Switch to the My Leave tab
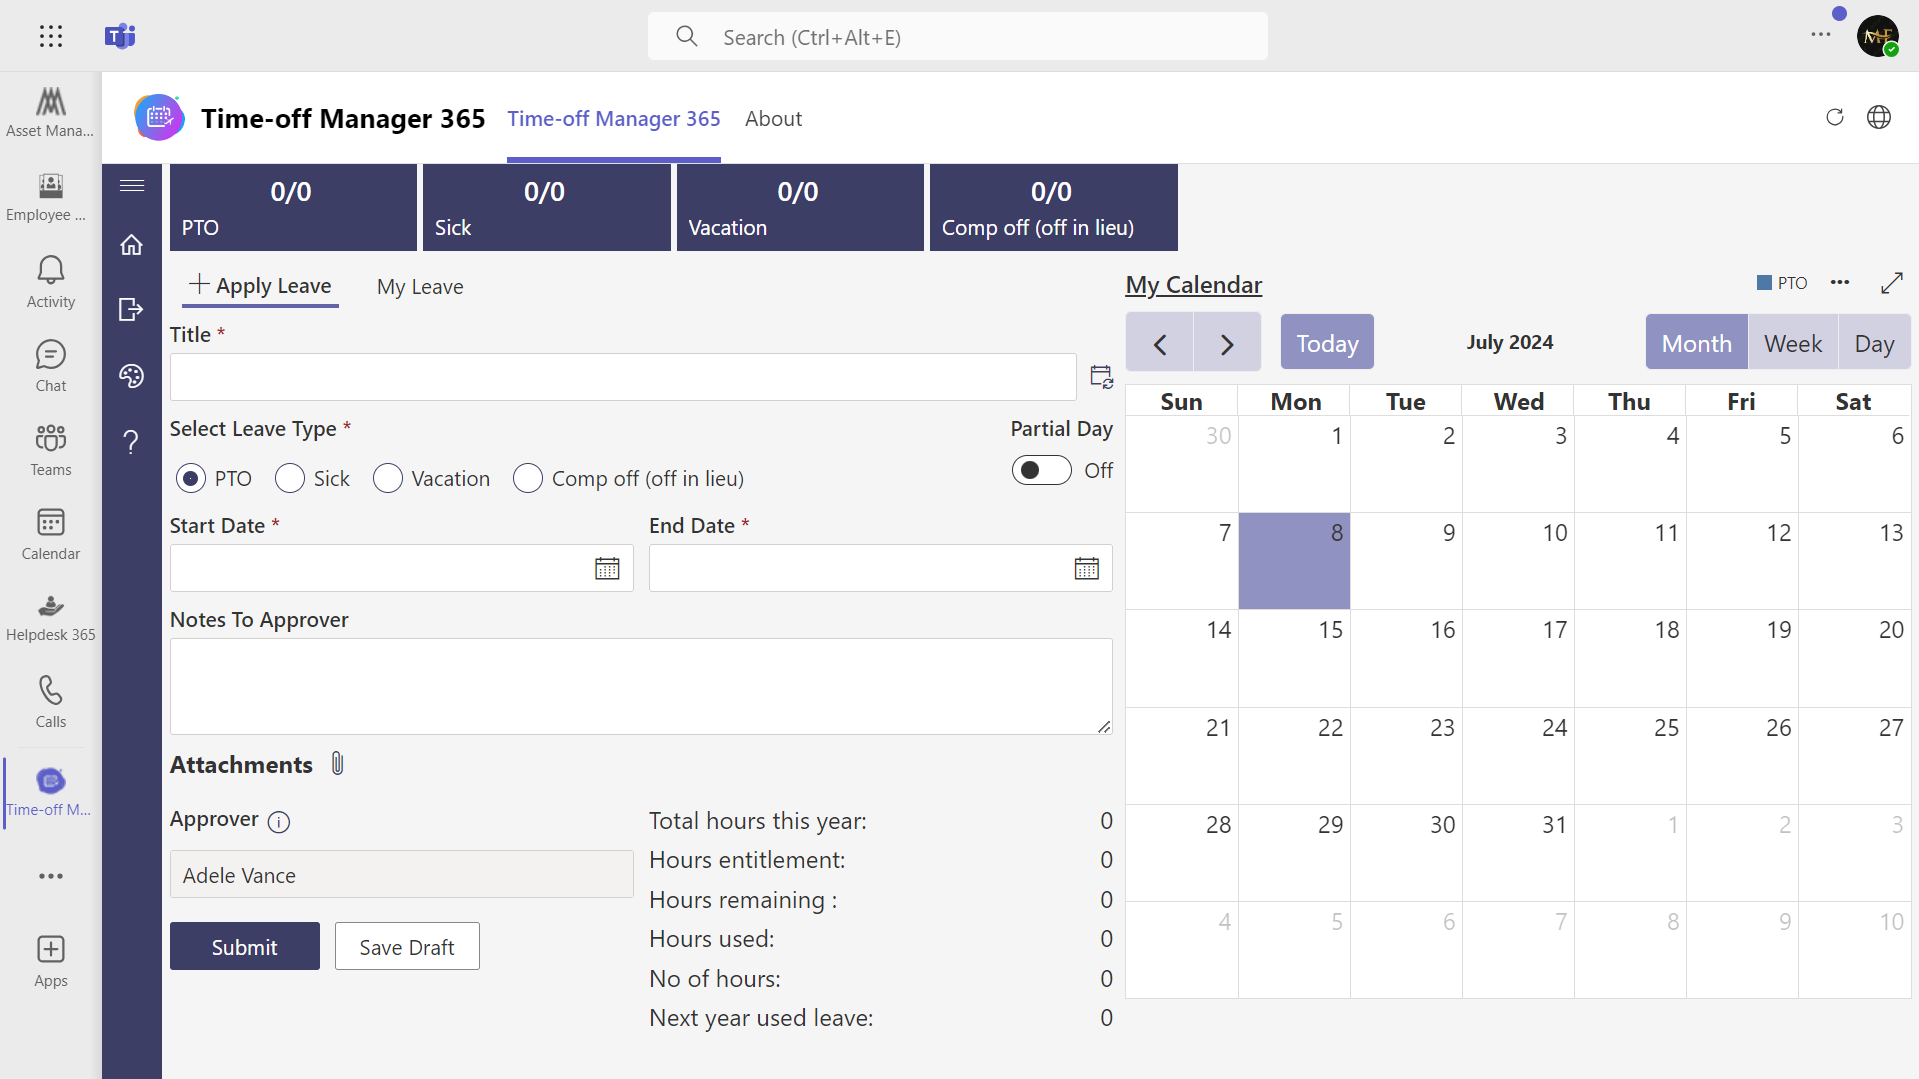Viewport: 1919px width, 1079px height. (420, 287)
